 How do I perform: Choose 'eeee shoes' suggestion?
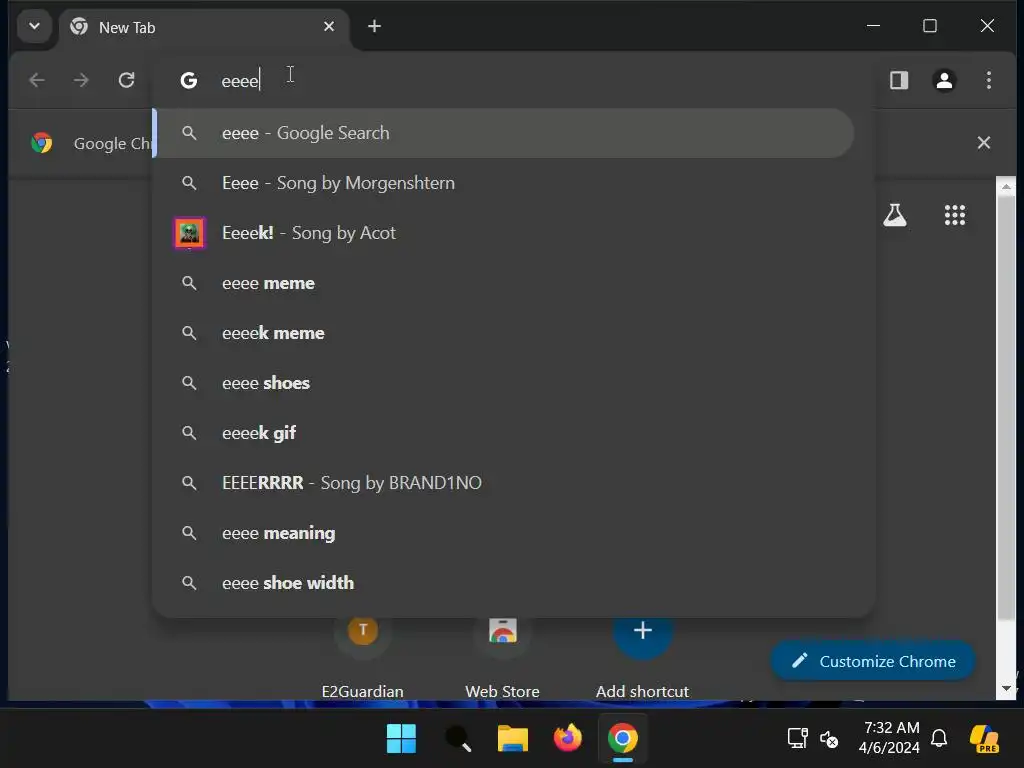point(504,383)
